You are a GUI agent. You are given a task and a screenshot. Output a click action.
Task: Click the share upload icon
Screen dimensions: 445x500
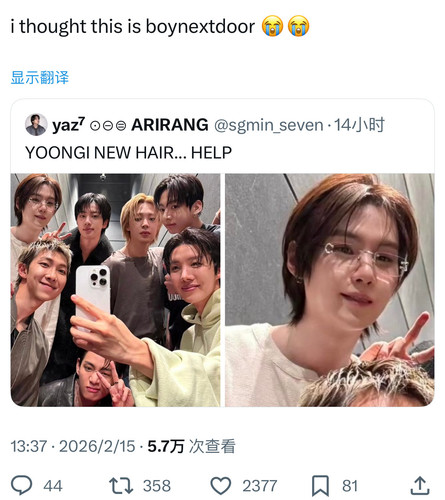tap(419, 485)
